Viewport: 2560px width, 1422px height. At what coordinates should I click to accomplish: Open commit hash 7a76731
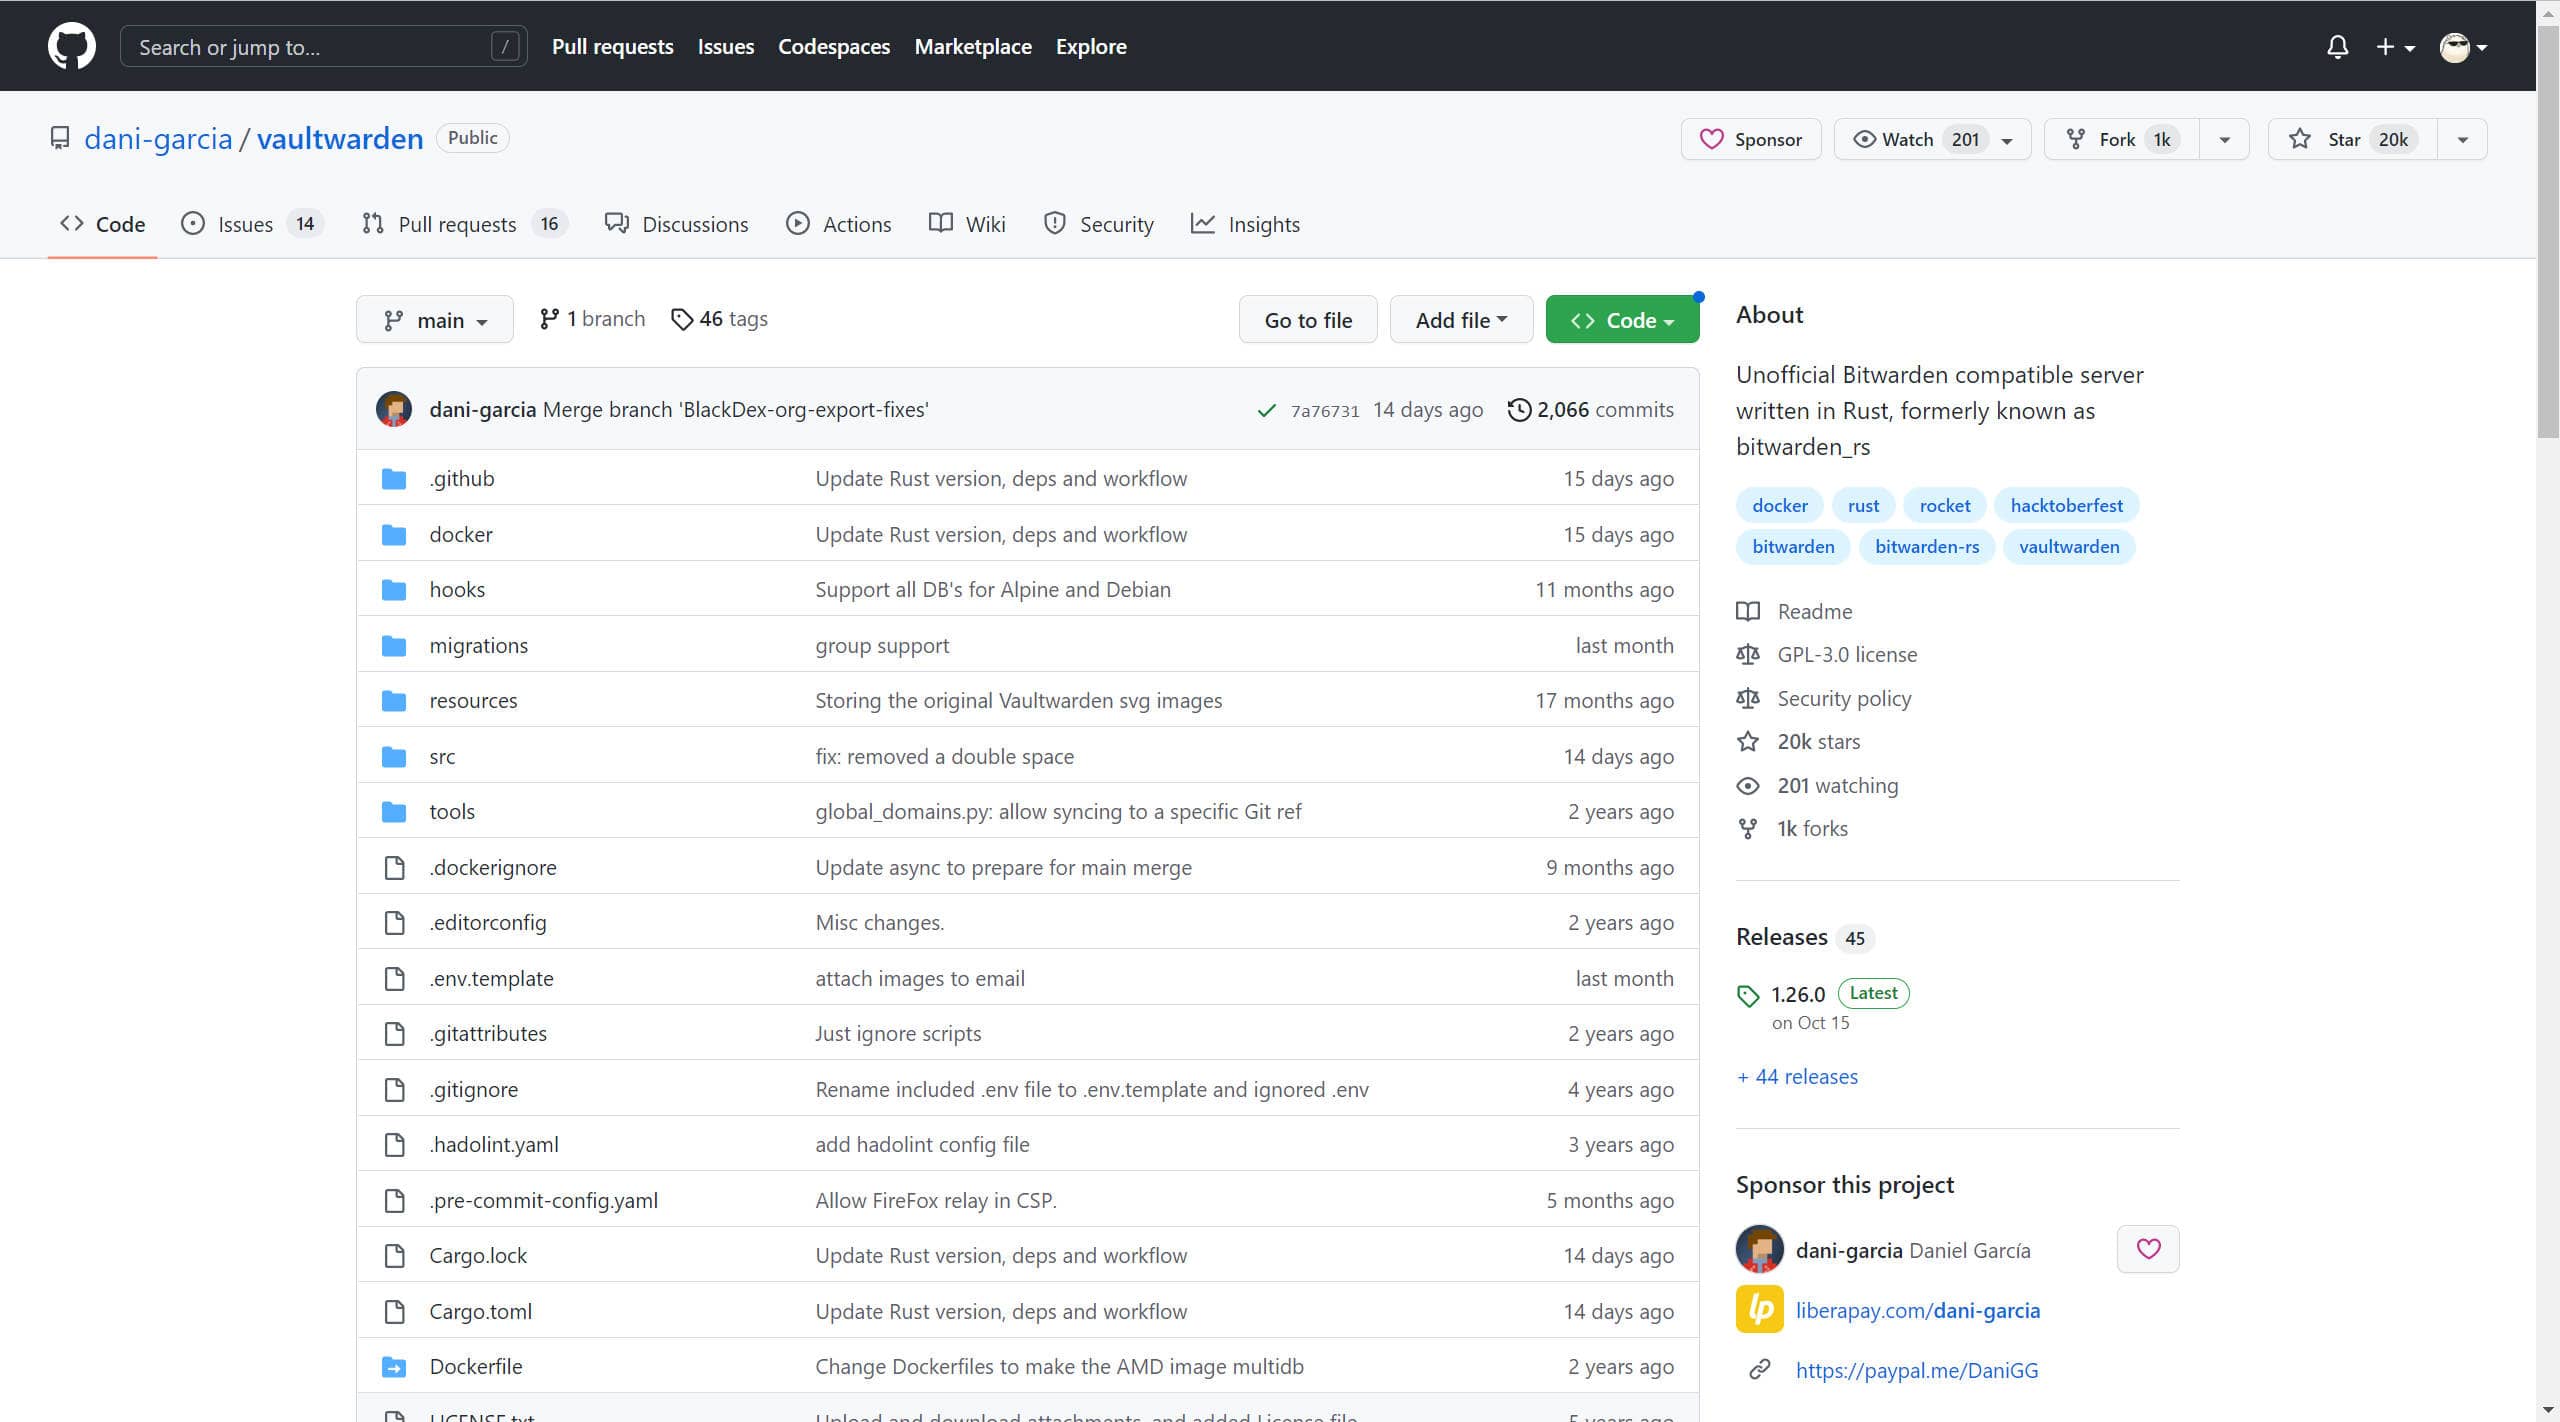[1325, 411]
